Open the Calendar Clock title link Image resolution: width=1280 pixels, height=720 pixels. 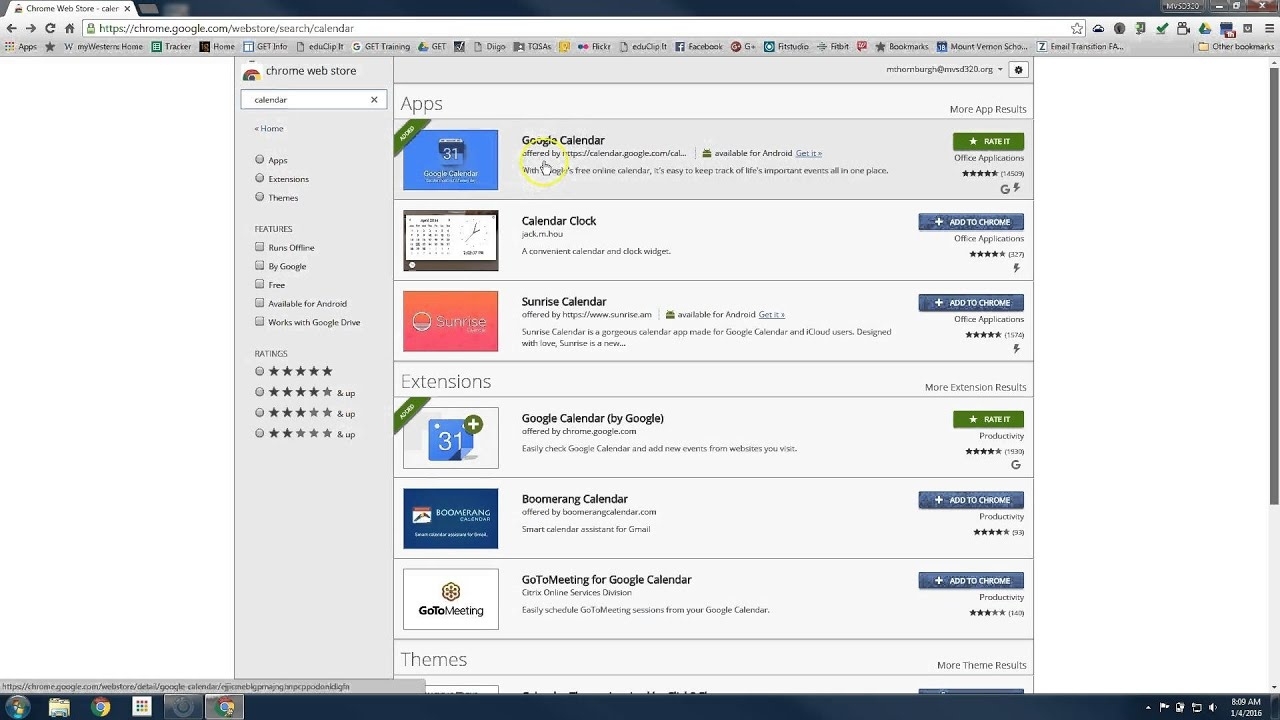tap(559, 221)
